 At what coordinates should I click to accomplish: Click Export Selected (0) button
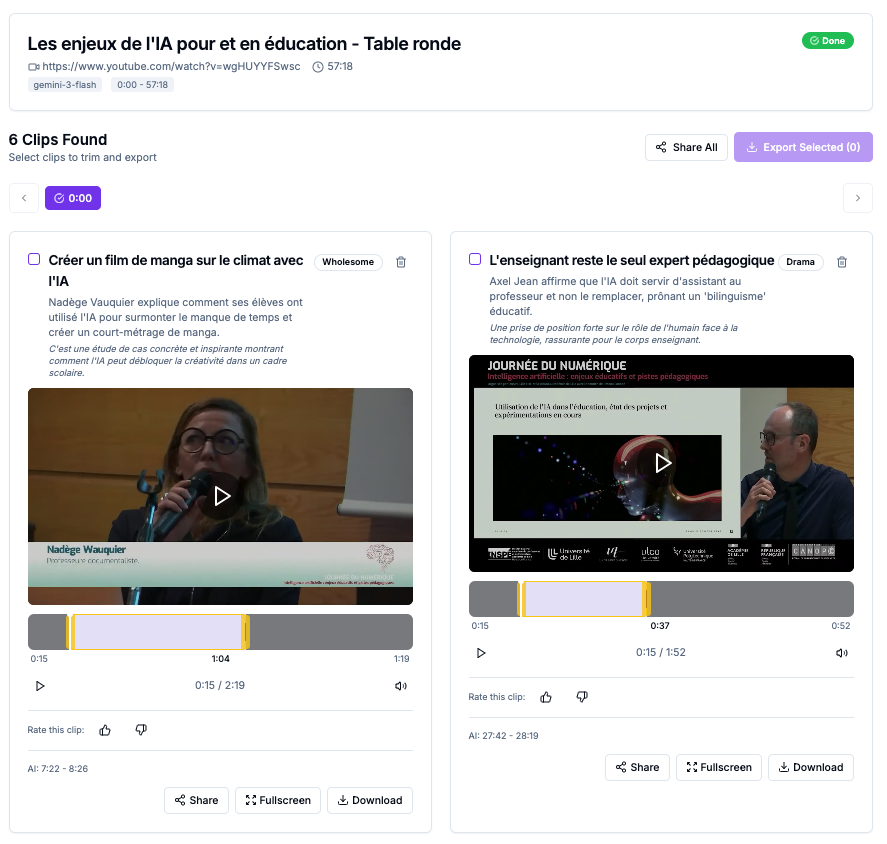[803, 148]
